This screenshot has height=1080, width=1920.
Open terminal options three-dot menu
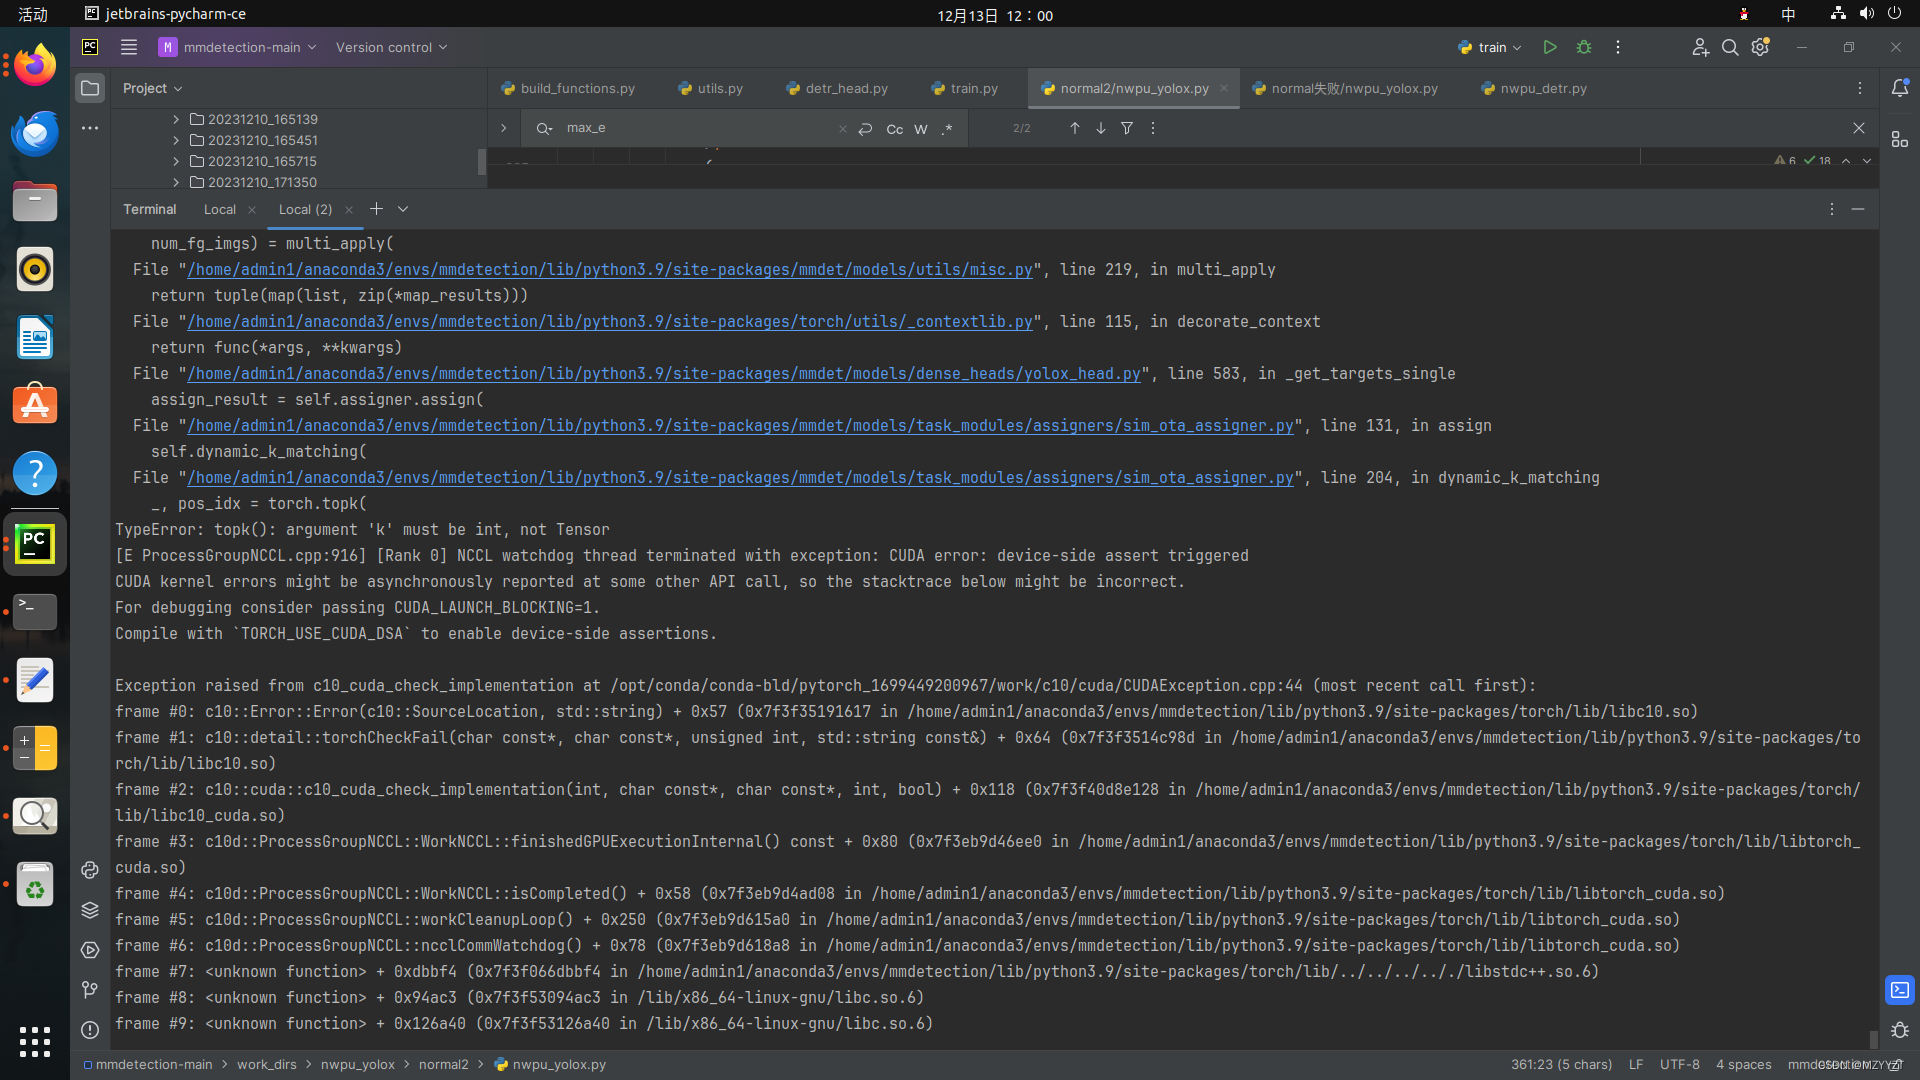coord(1832,209)
